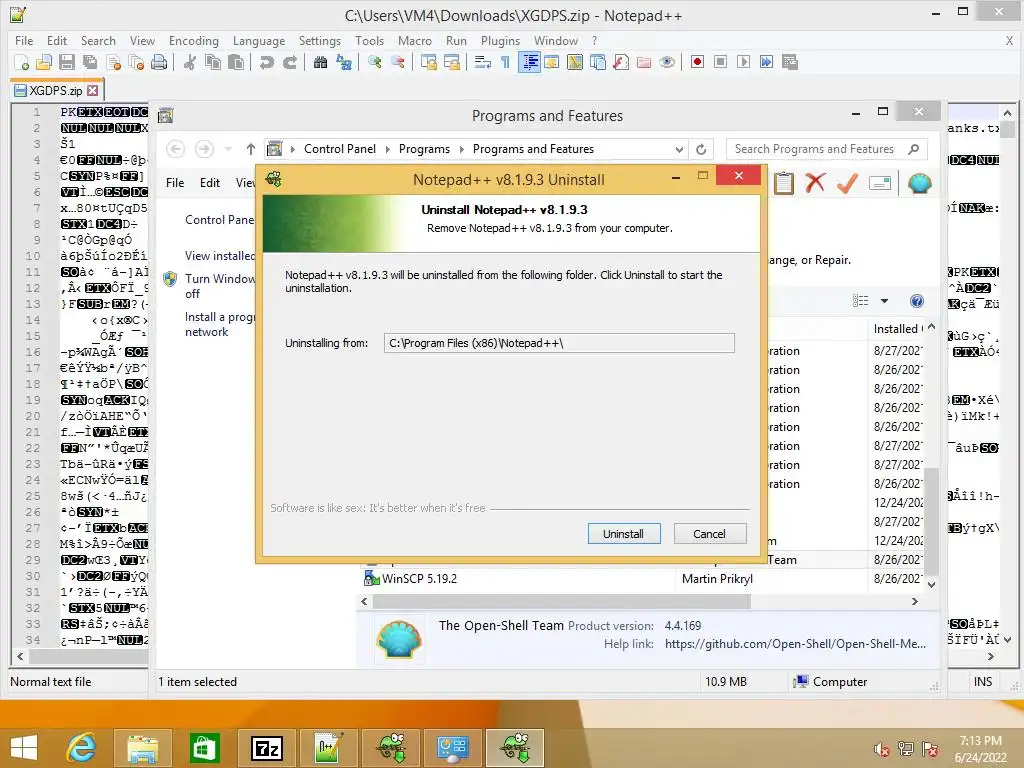Expand recent locations dropdown beside navigation arrows

(x=228, y=149)
